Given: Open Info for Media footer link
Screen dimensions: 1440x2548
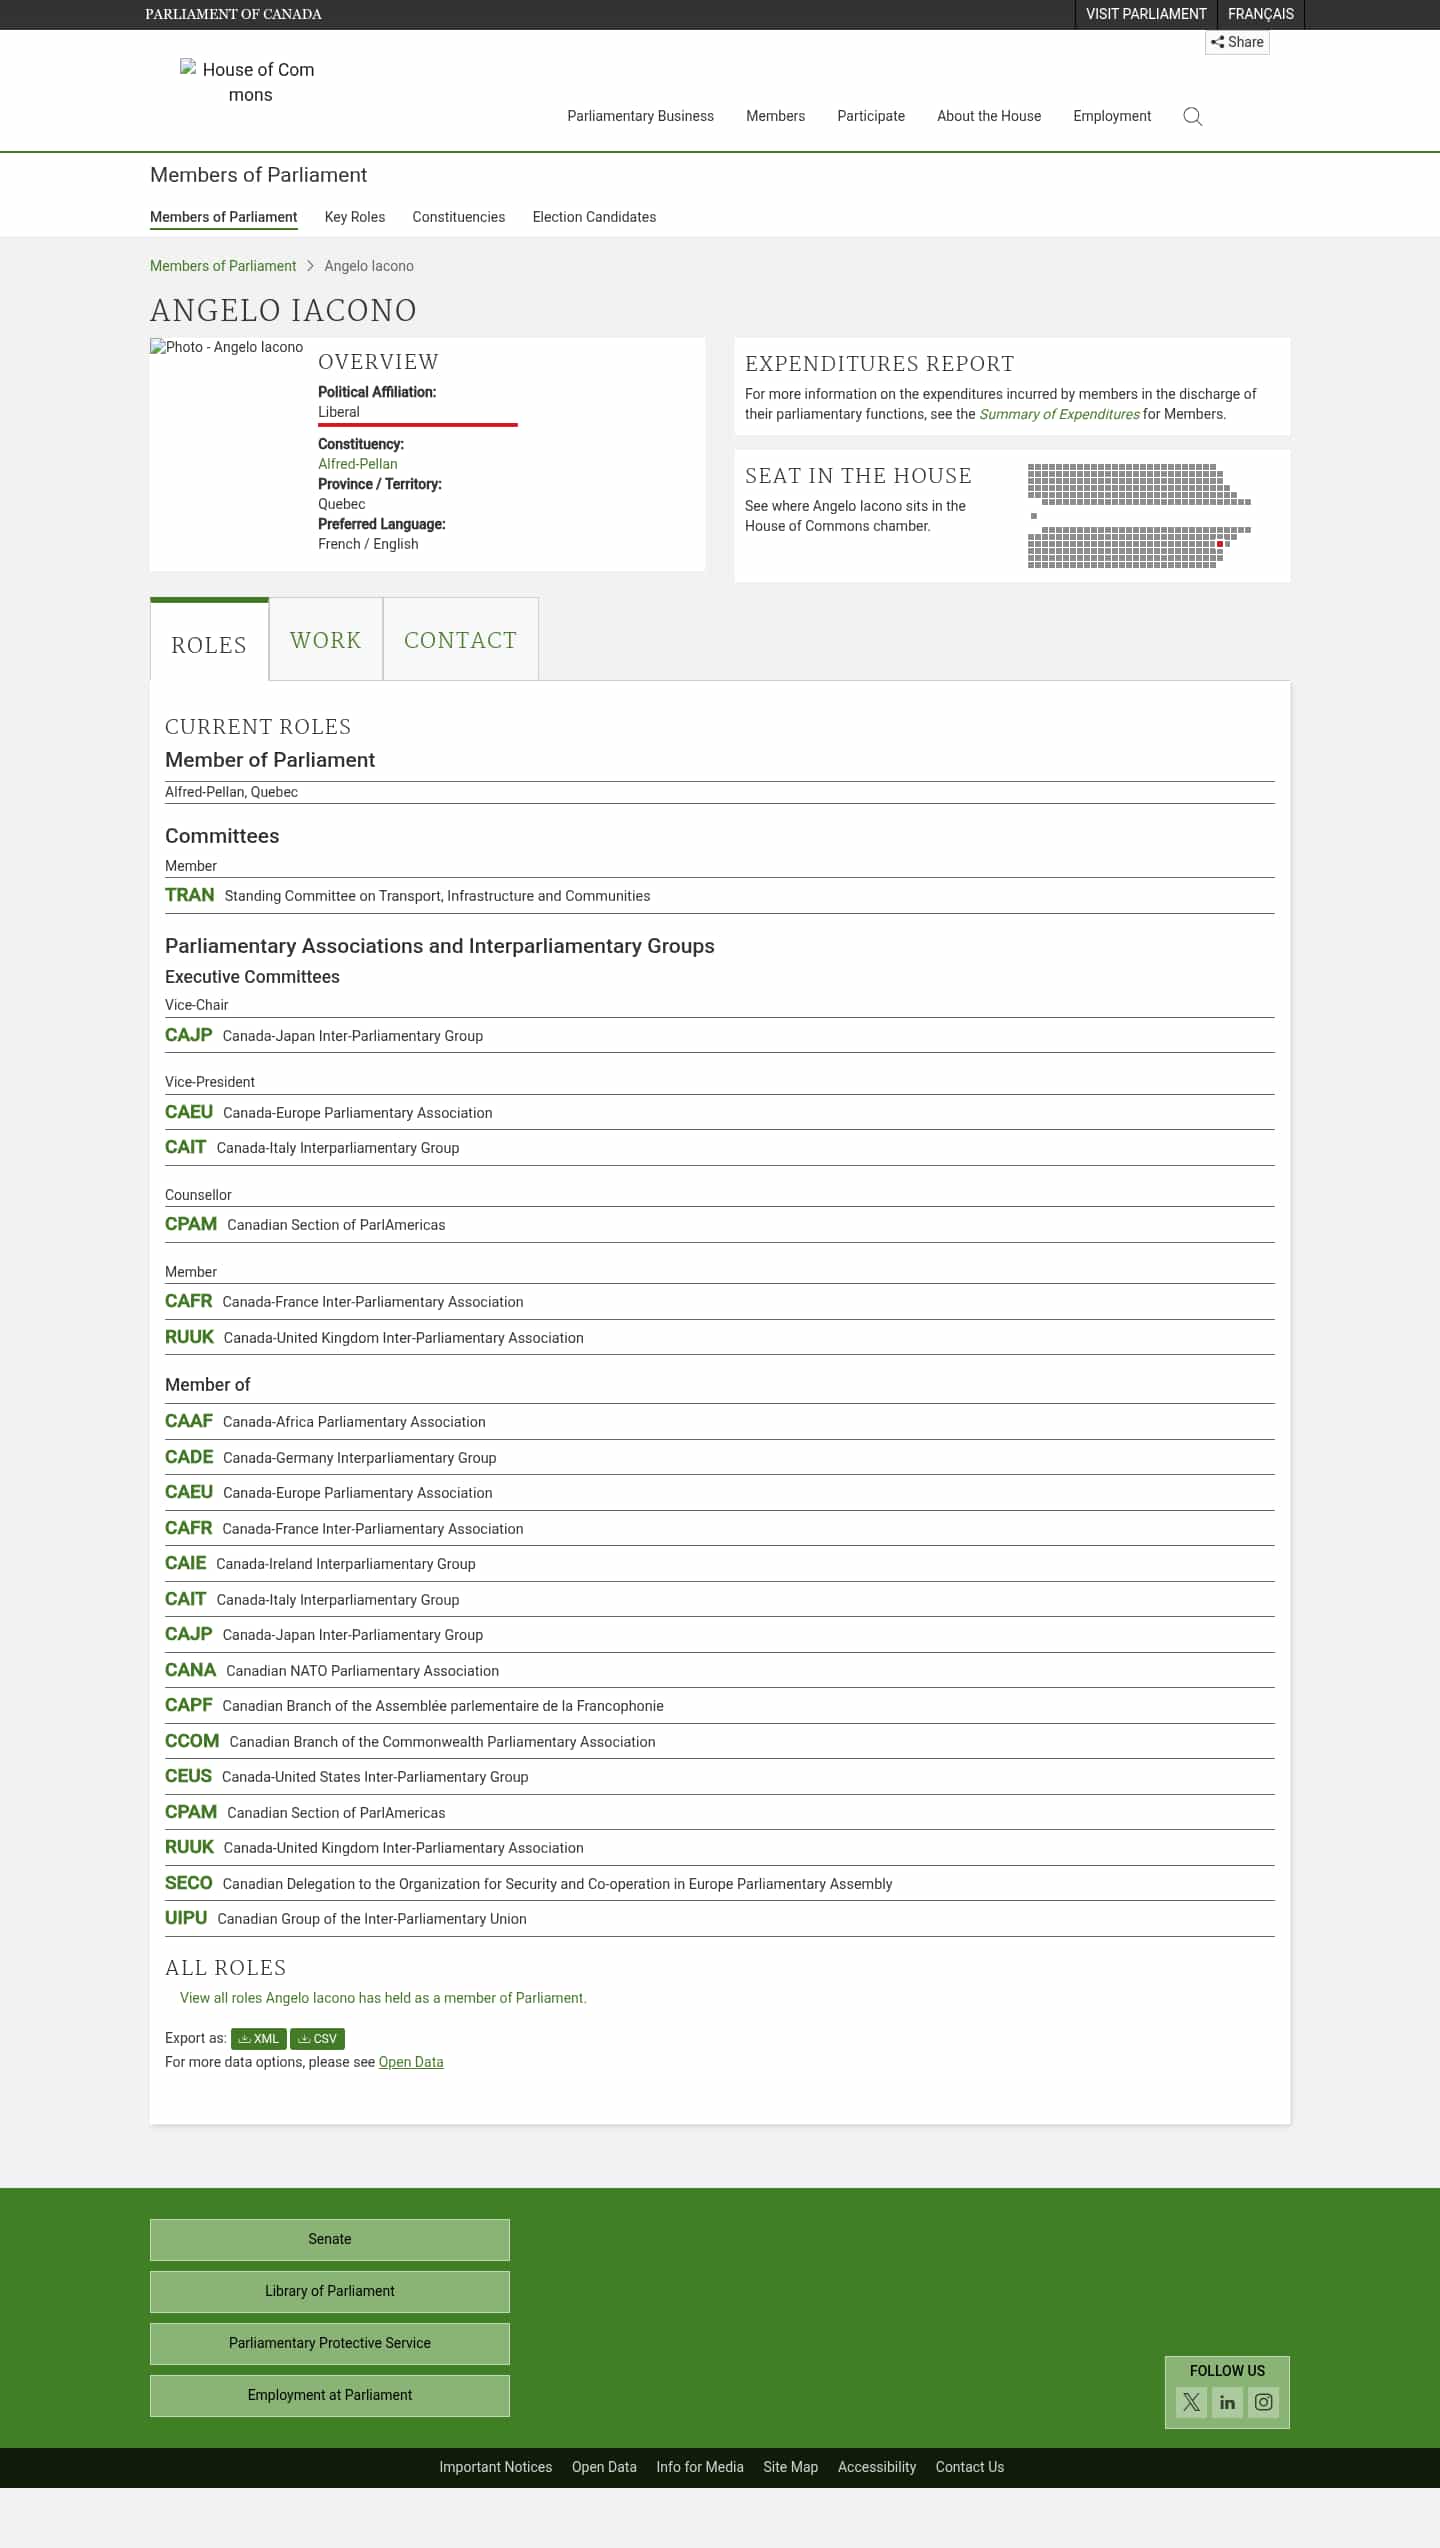Looking at the screenshot, I should tap(700, 2467).
